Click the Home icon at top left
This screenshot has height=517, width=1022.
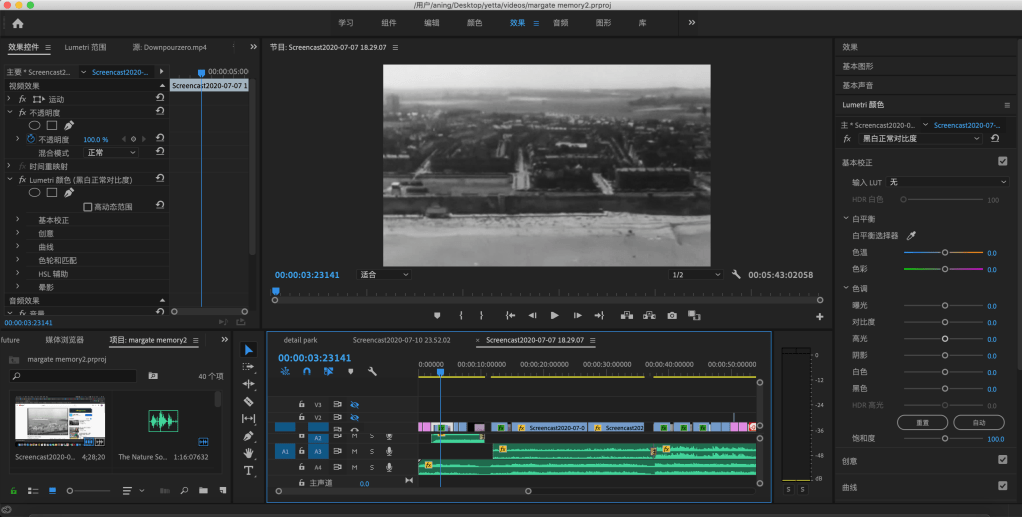(17, 22)
